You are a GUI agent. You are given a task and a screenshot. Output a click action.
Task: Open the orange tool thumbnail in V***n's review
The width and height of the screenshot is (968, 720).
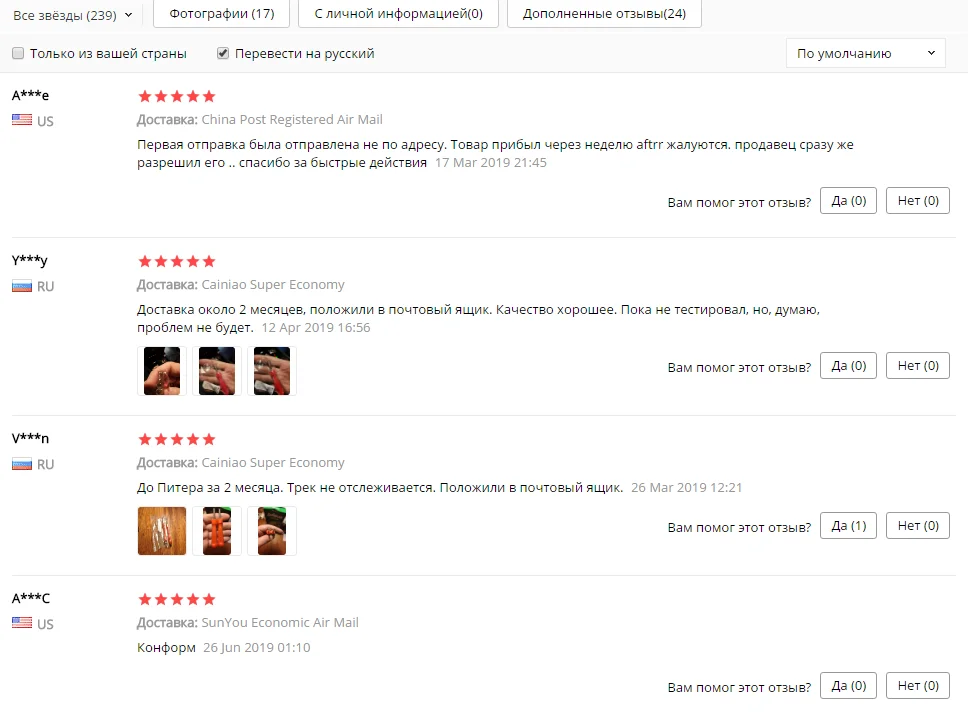[217, 530]
